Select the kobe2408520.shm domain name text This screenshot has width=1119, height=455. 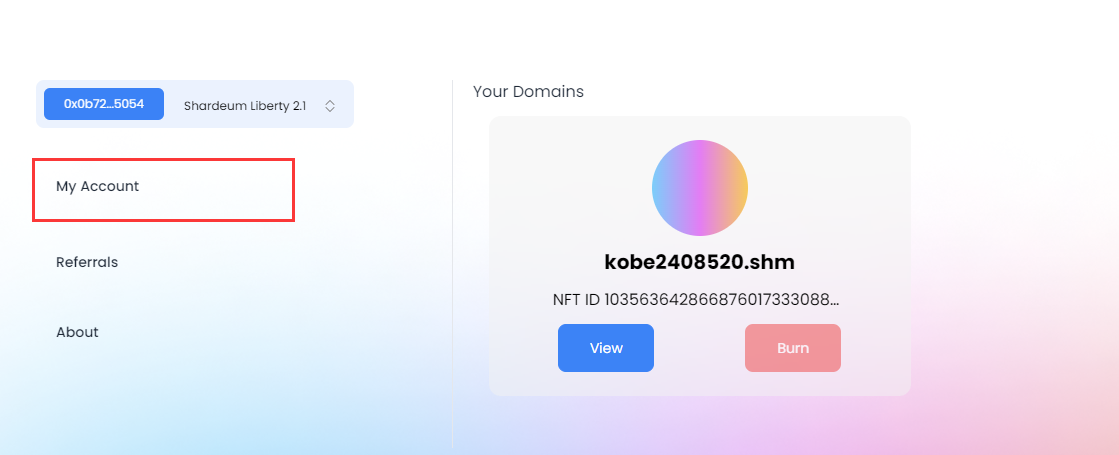point(699,262)
